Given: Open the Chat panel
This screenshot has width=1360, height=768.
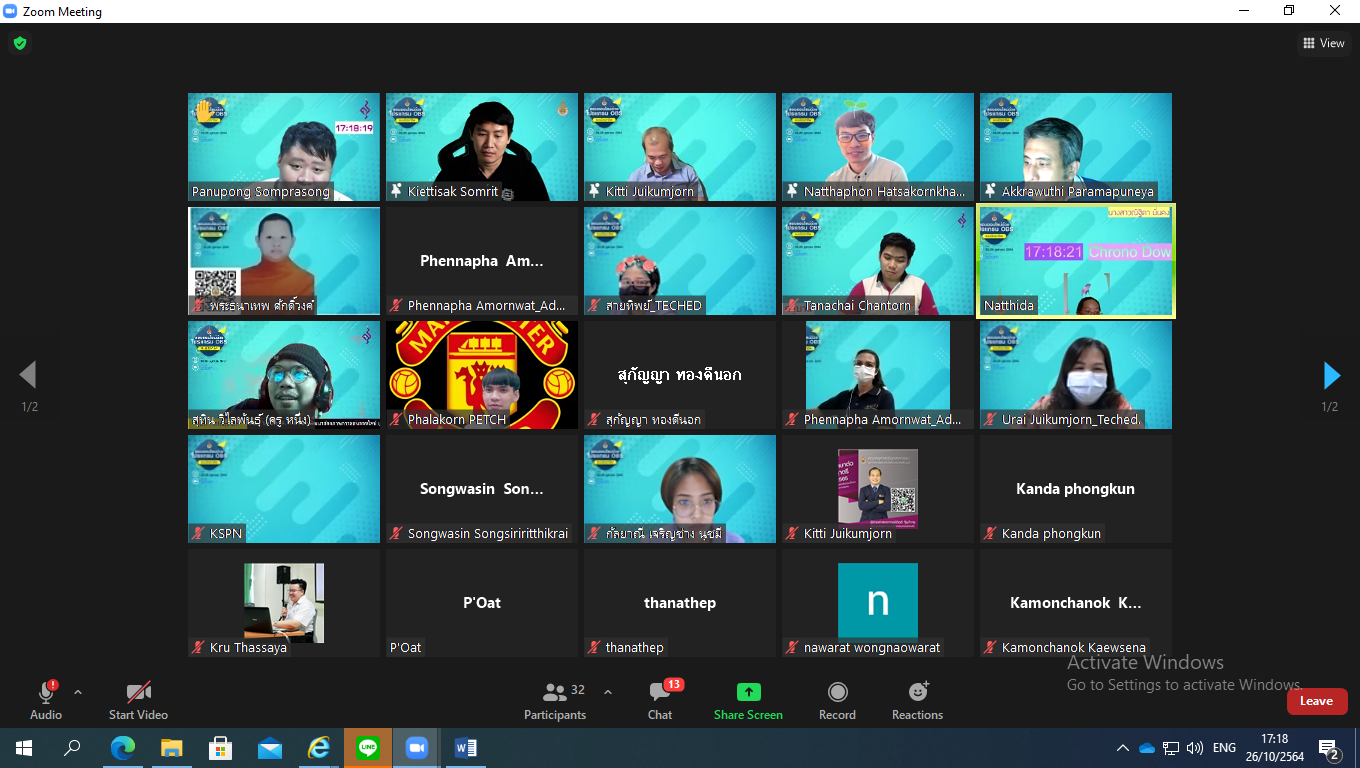Looking at the screenshot, I should coord(660,700).
